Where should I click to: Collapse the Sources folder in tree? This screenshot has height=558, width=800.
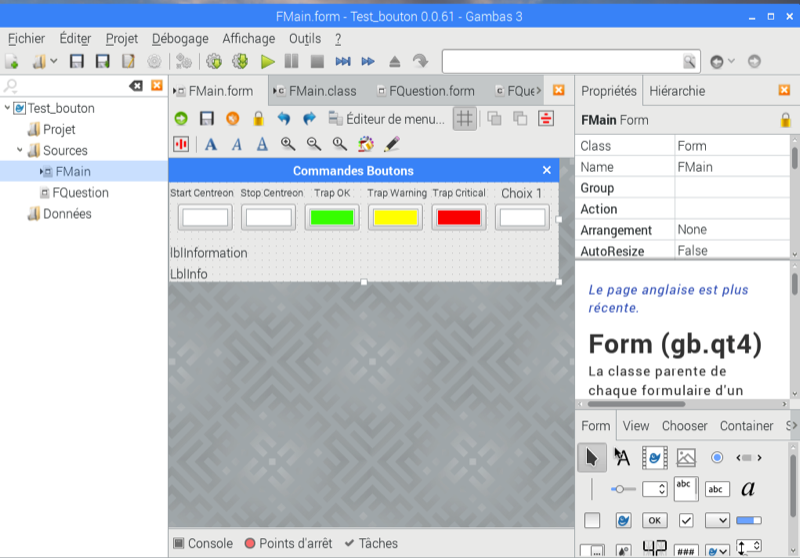click(x=20, y=151)
